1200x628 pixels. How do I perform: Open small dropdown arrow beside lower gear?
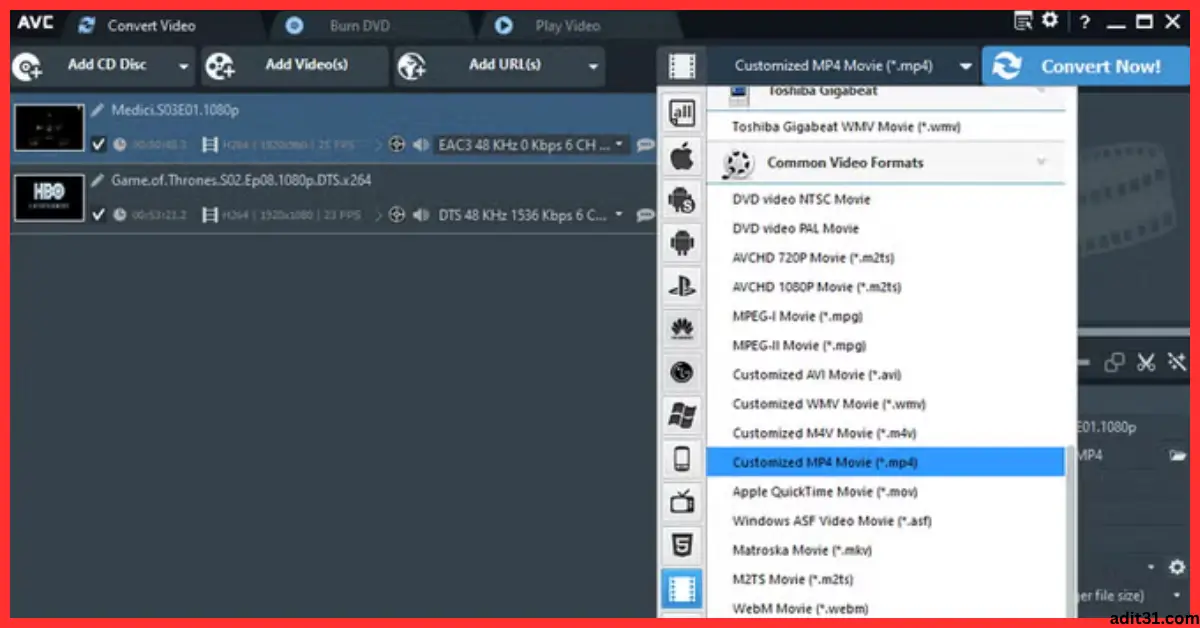[x=1152, y=567]
